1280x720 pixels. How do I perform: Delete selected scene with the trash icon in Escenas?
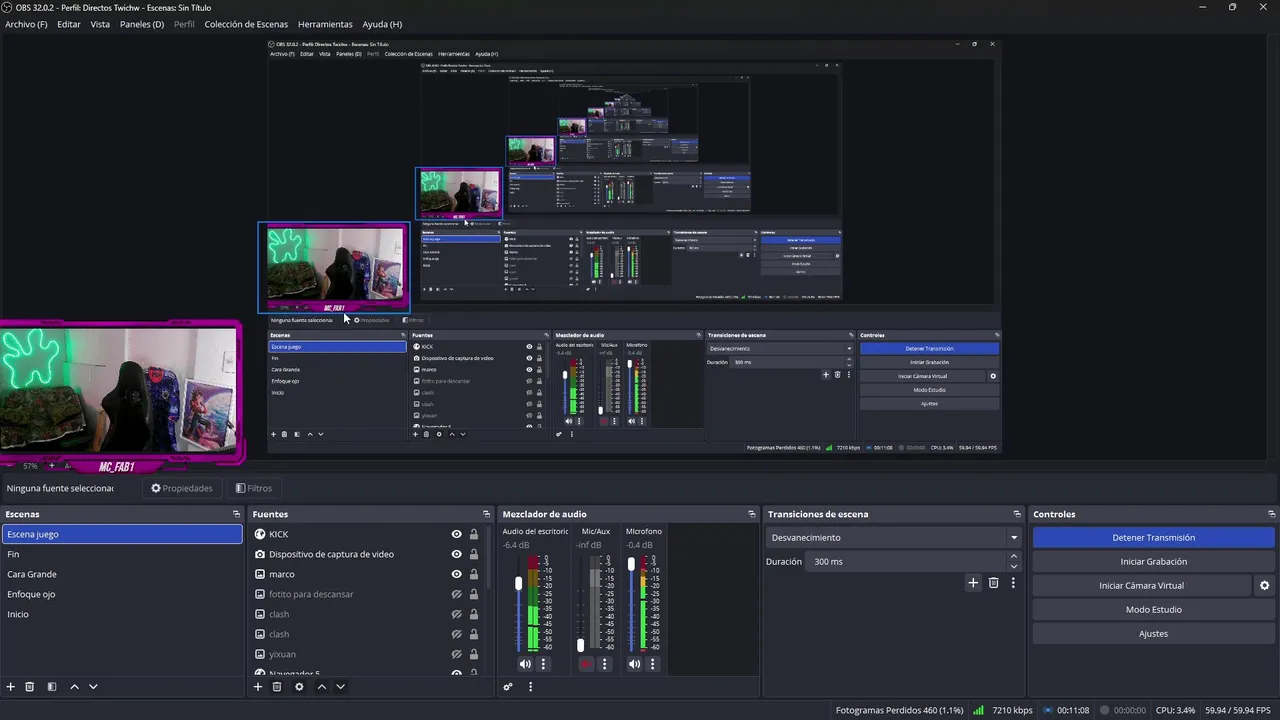pos(30,687)
